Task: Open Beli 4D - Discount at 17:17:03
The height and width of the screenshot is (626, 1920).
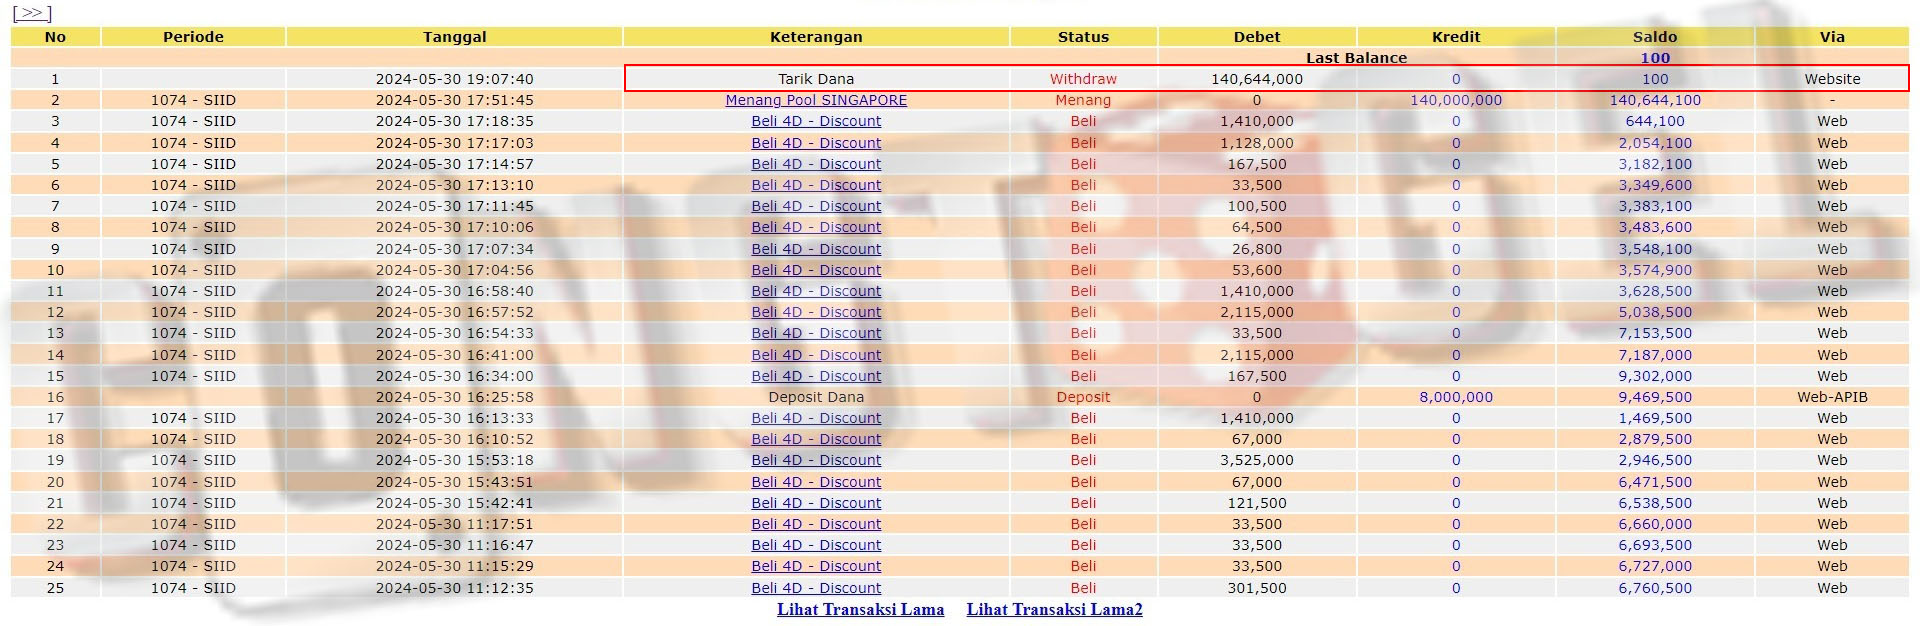Action: 816,143
